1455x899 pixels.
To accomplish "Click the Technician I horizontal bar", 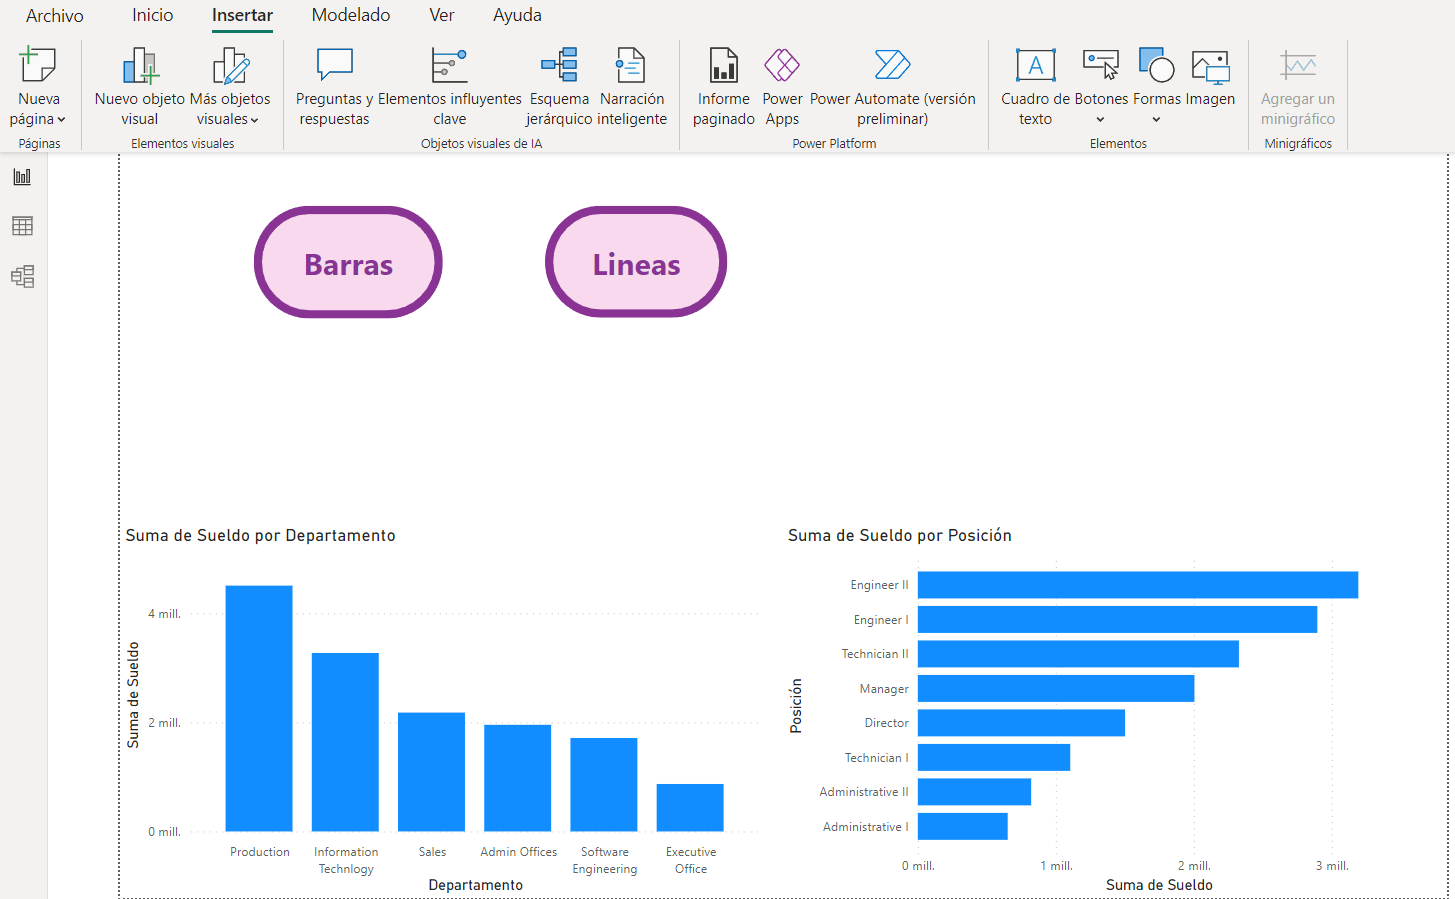I will [x=994, y=757].
